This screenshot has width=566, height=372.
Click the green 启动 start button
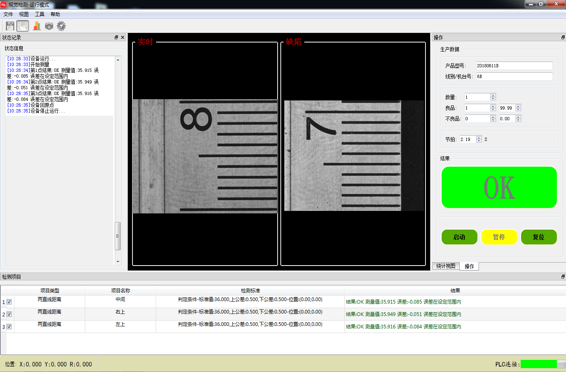[x=459, y=237]
